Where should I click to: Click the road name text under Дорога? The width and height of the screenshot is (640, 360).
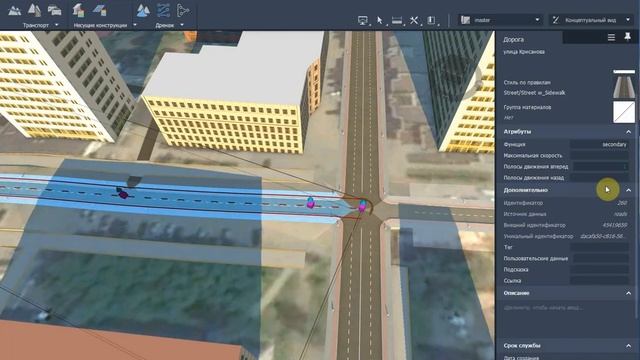[x=524, y=52]
